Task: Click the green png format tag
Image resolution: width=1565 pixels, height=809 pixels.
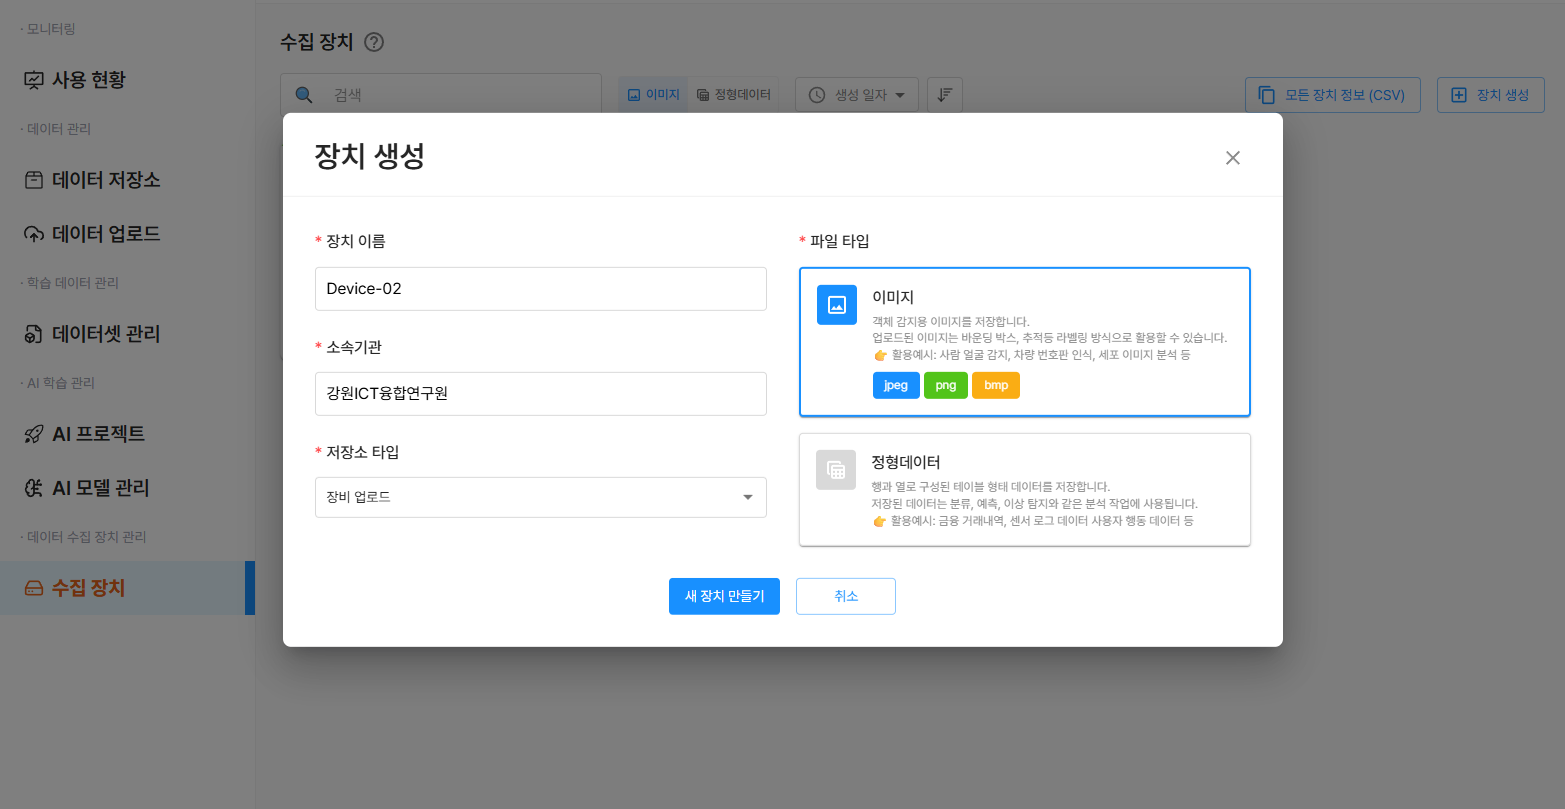Action: (x=946, y=385)
